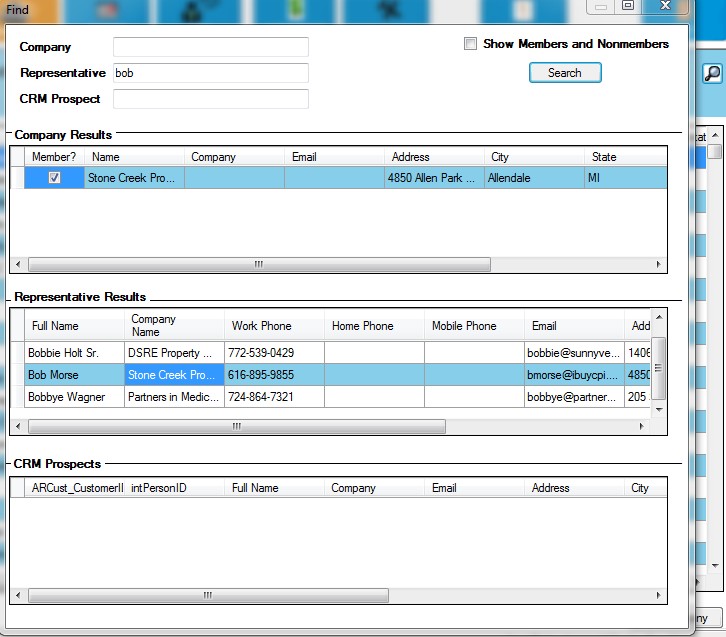Select the Stone Creek Pro... company name cell
The image size is (726, 637).
[x=134, y=178]
